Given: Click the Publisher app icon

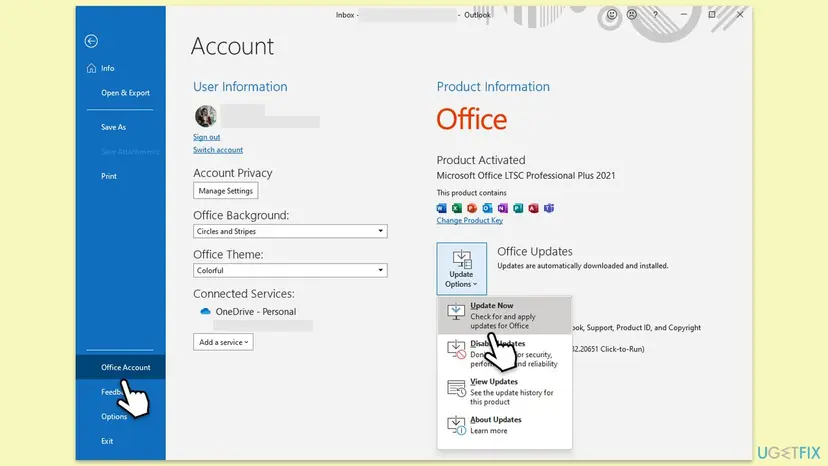Looking at the screenshot, I should click(518, 208).
